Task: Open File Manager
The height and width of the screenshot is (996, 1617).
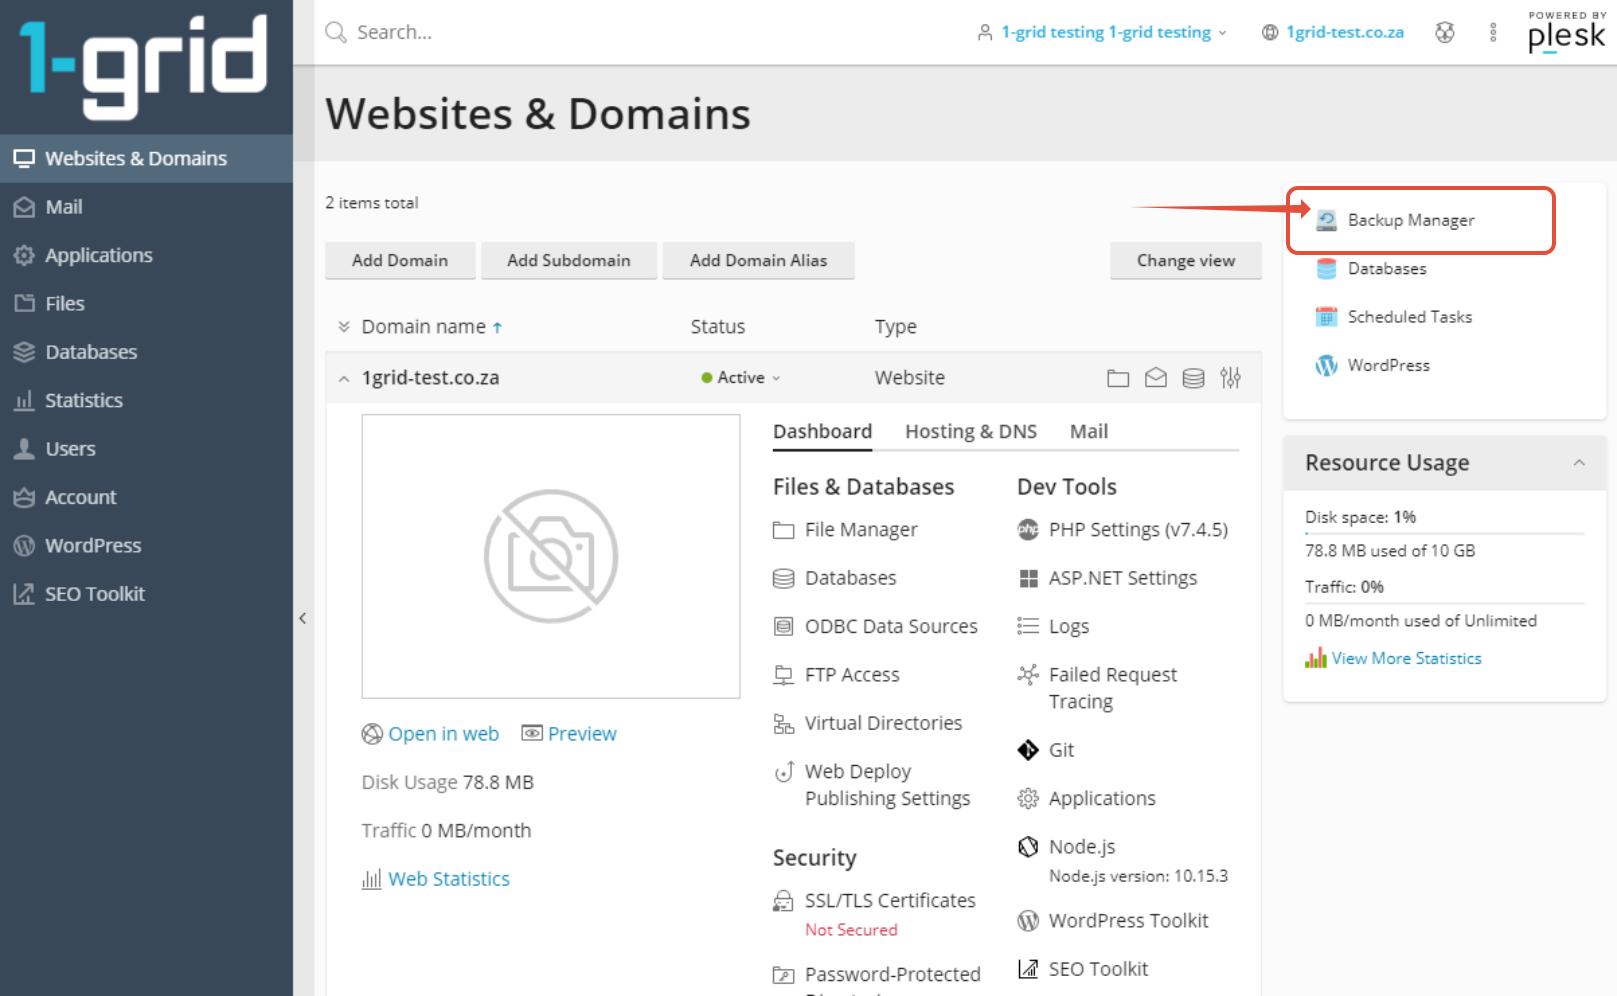Action: point(845,530)
